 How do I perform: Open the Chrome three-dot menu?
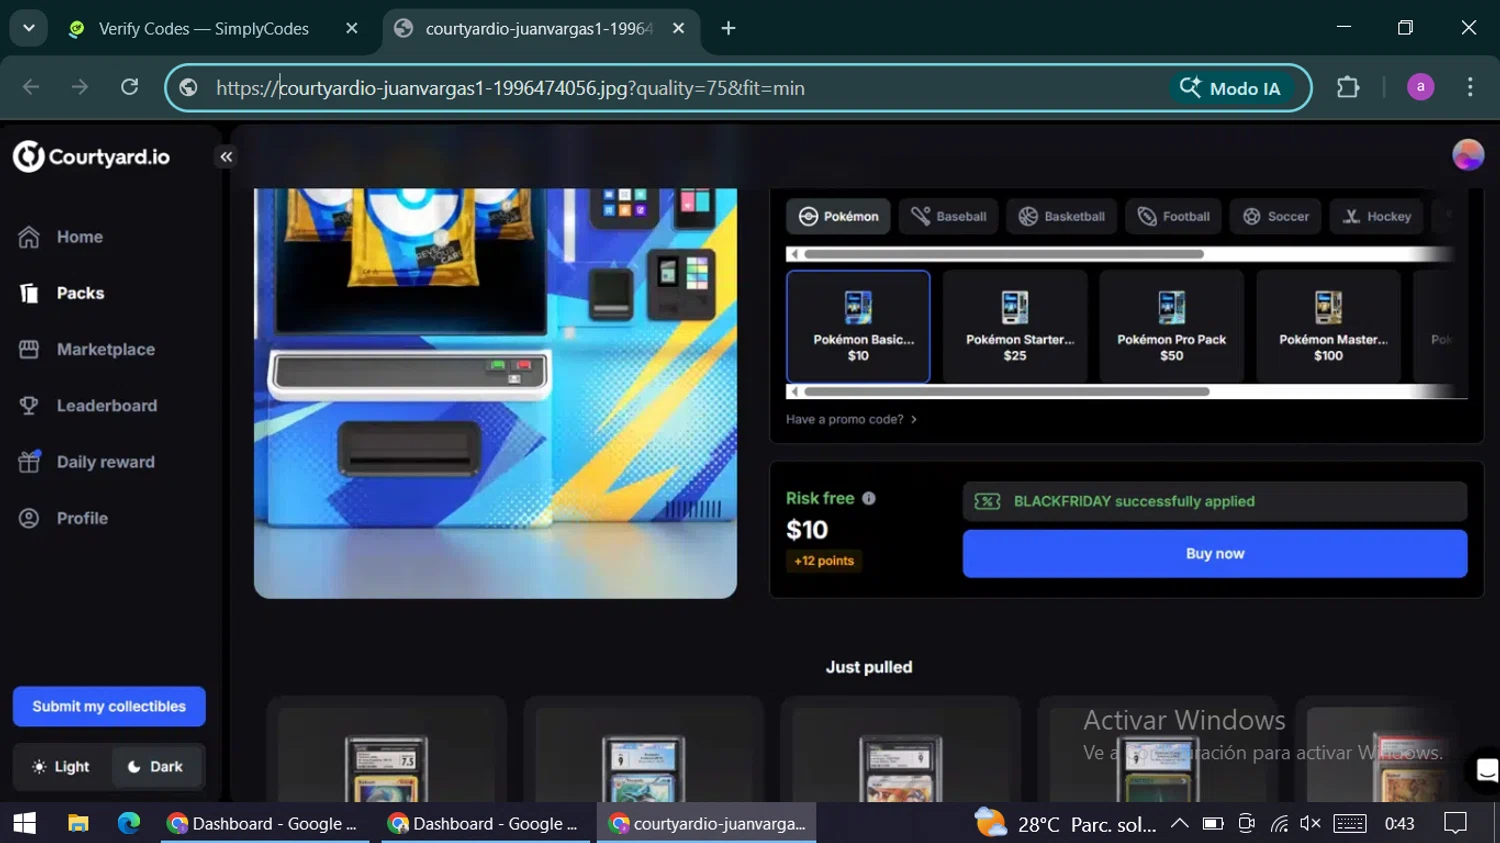tap(1470, 88)
